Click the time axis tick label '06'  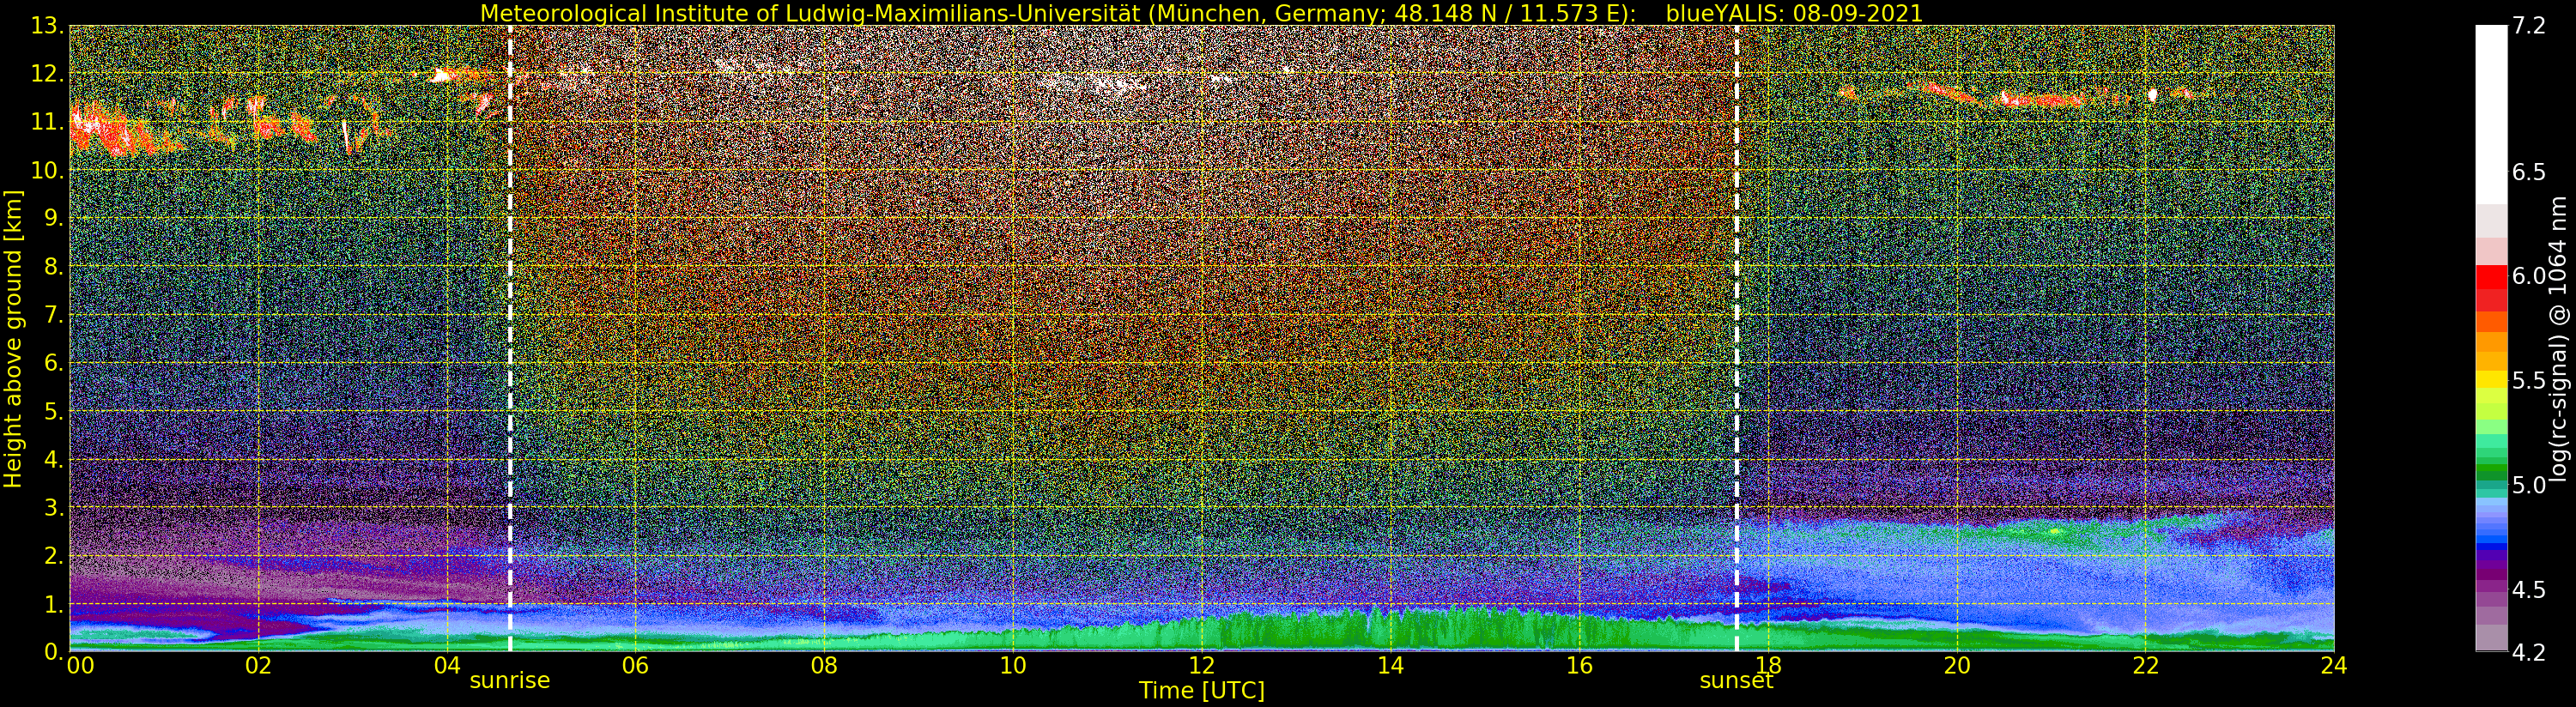636,665
